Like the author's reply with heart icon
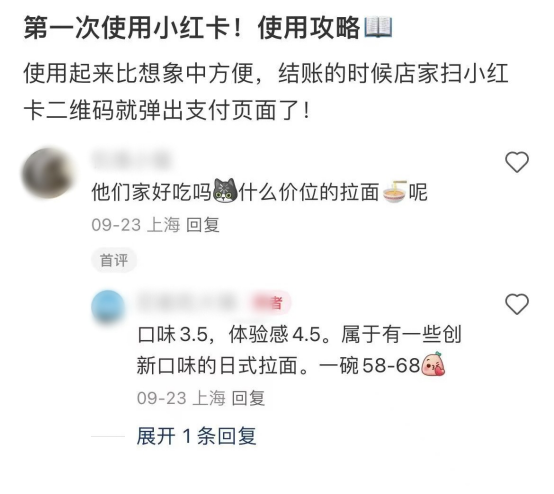This screenshot has width=554, height=494. [517, 304]
